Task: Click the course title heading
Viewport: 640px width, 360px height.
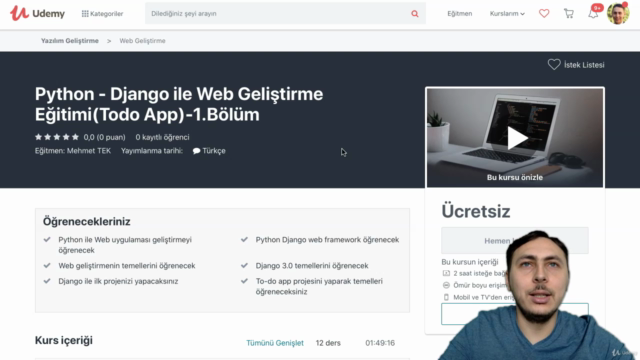Action: point(179,104)
